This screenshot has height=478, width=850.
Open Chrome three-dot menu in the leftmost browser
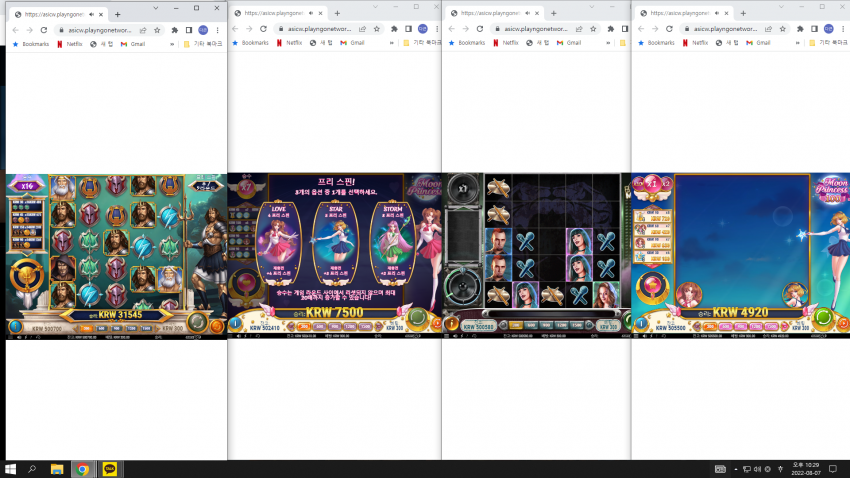pos(217,30)
